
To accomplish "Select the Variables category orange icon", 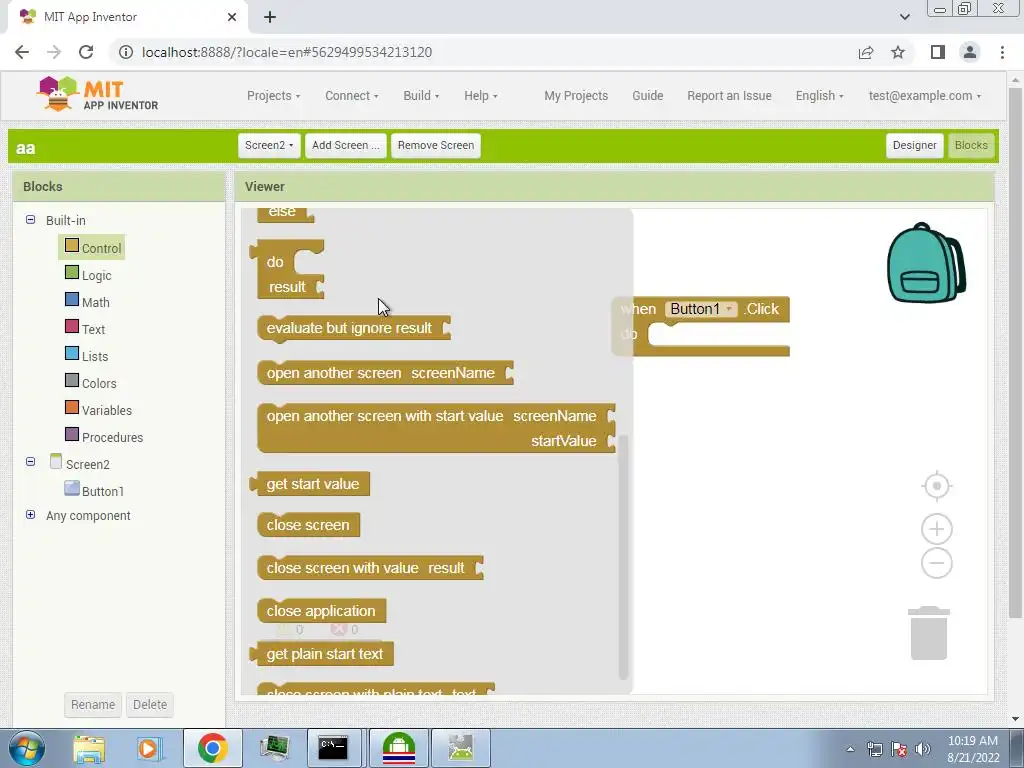I will (x=72, y=408).
